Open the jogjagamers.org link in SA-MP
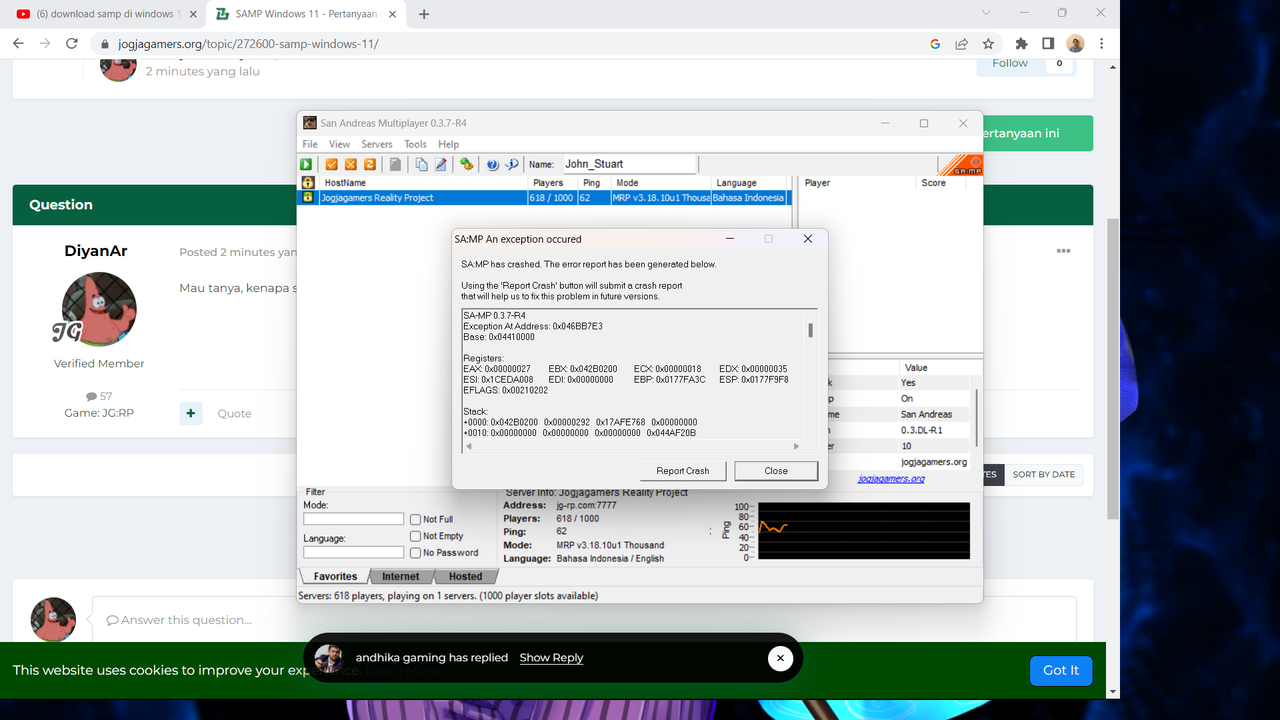This screenshot has width=1280, height=720. pos(891,479)
